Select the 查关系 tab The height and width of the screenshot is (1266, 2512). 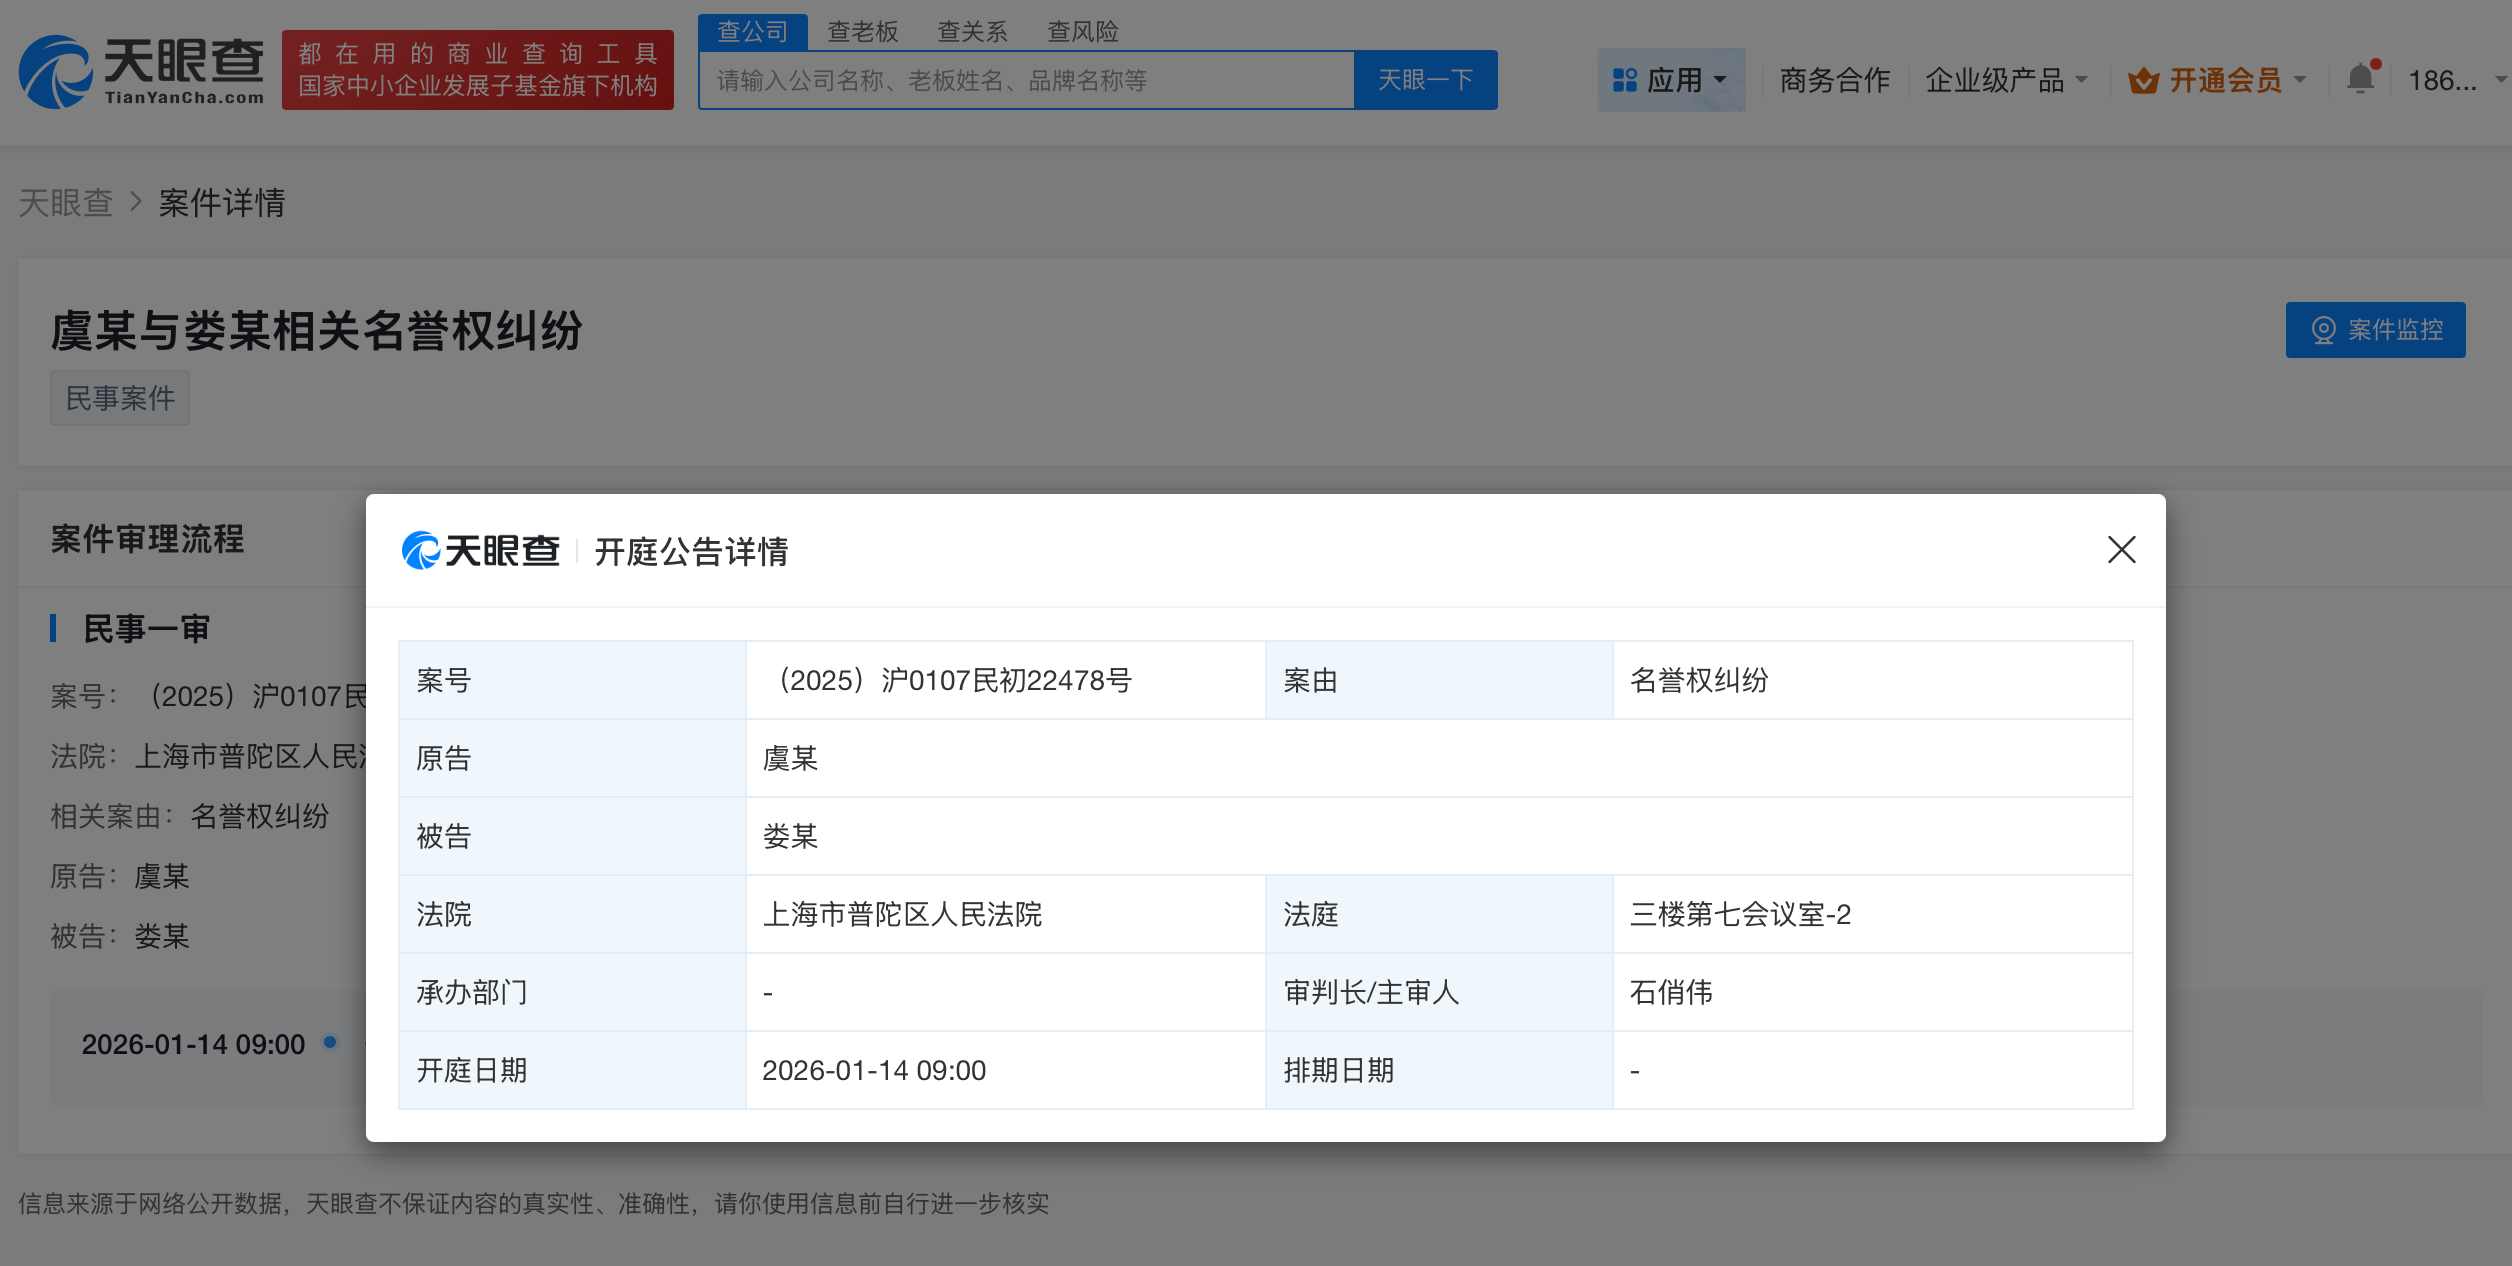click(972, 31)
